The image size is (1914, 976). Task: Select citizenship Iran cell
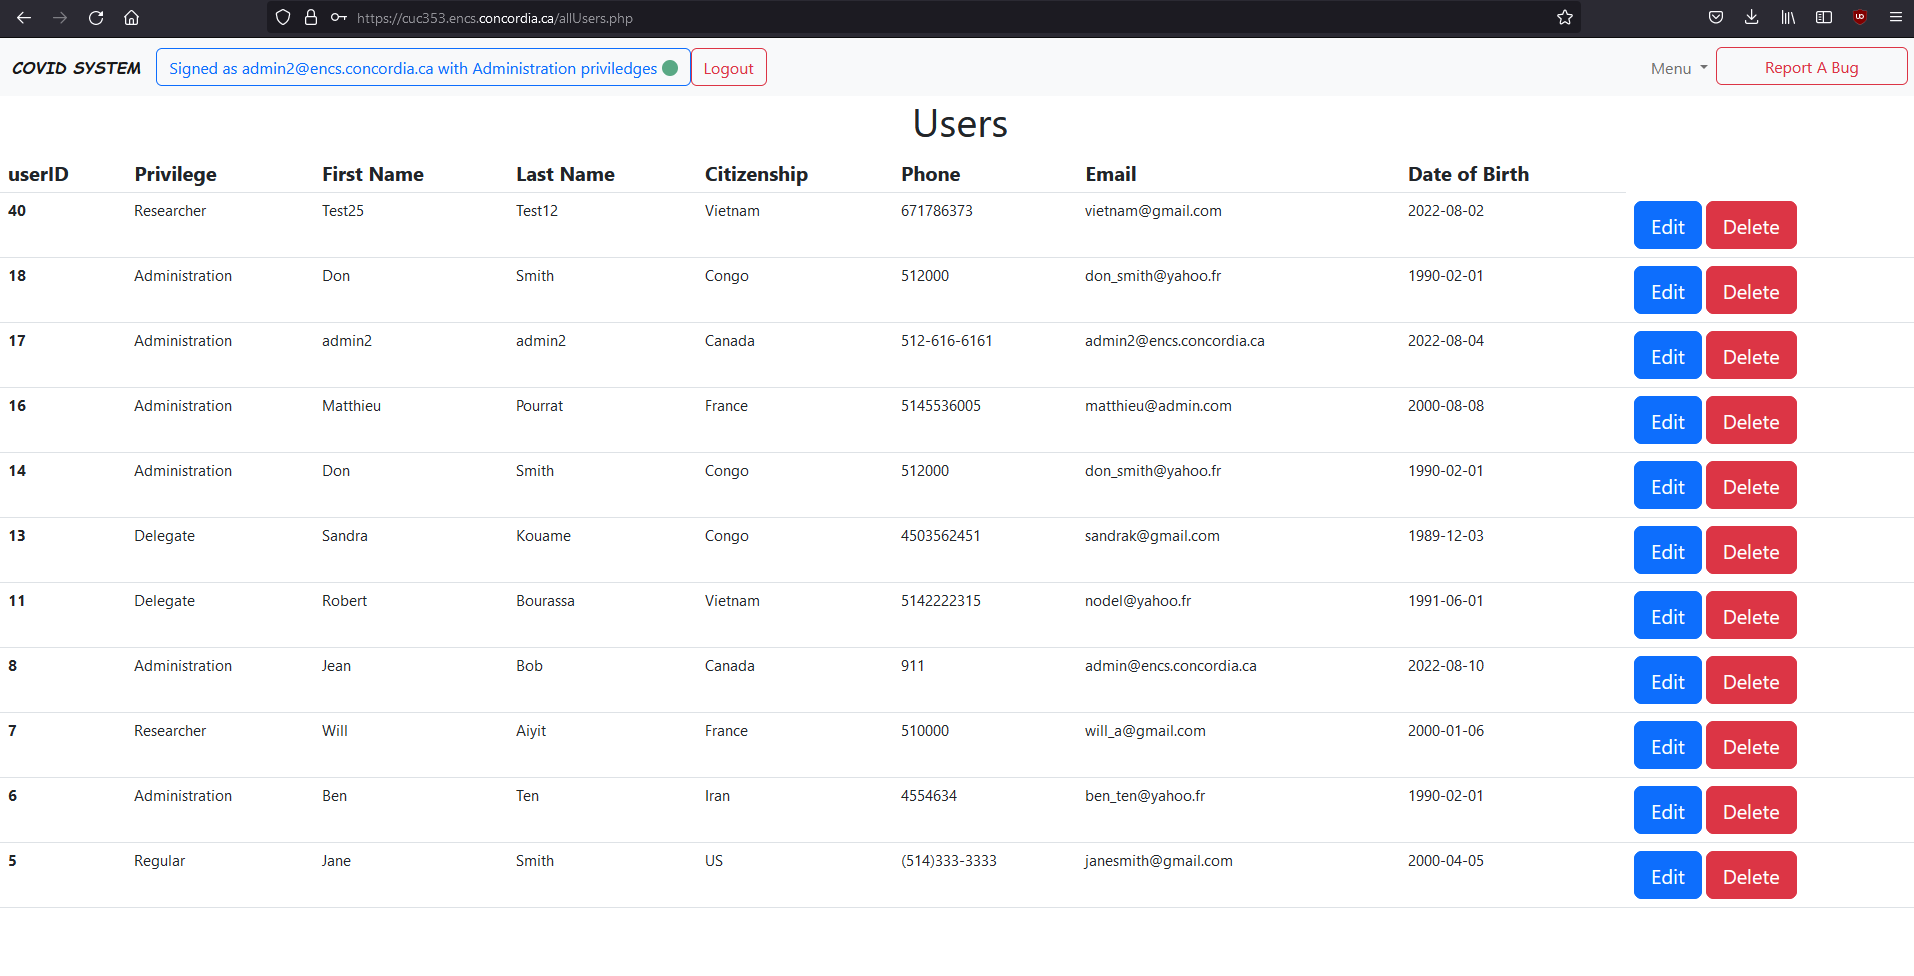[x=717, y=796]
